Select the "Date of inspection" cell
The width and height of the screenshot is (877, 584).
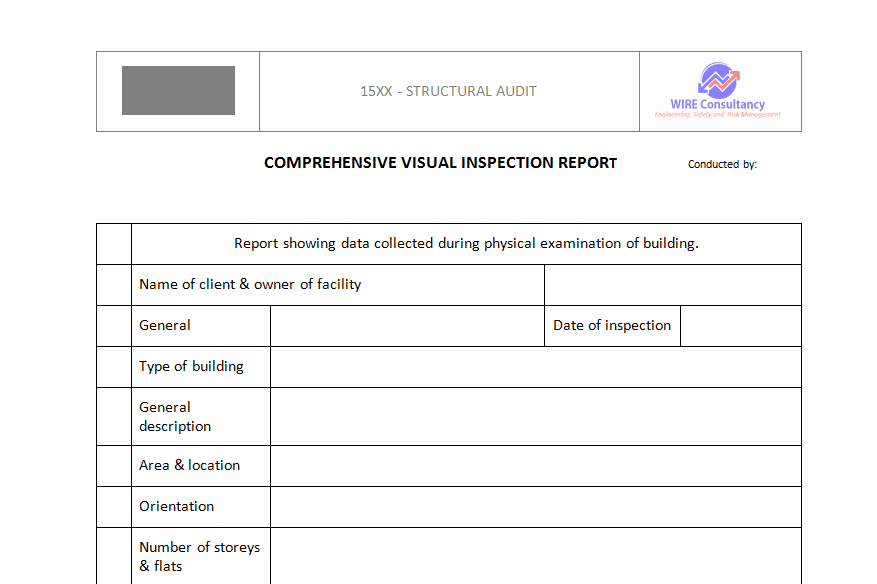pyautogui.click(x=612, y=325)
